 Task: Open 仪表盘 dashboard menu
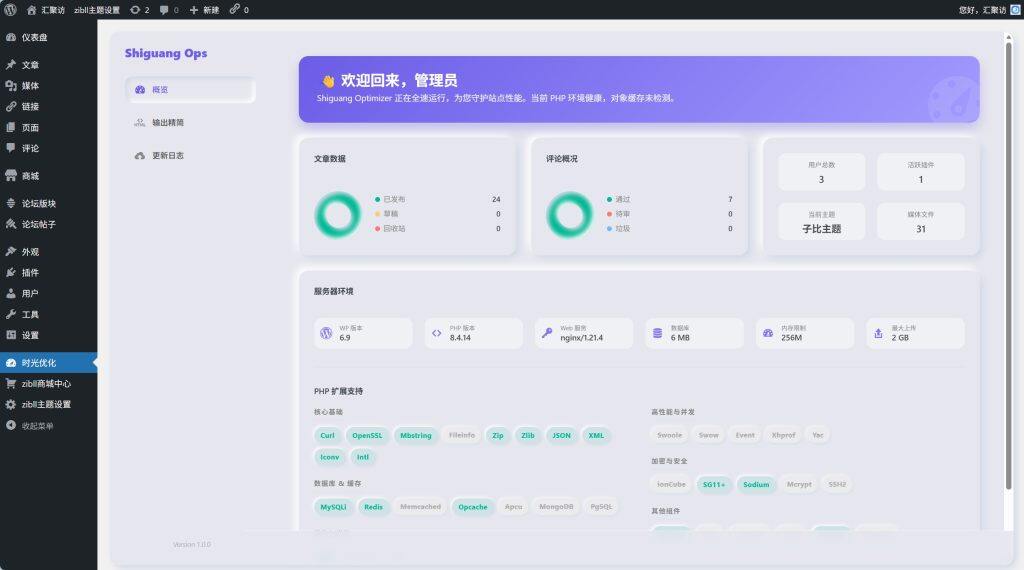pyautogui.click(x=48, y=37)
